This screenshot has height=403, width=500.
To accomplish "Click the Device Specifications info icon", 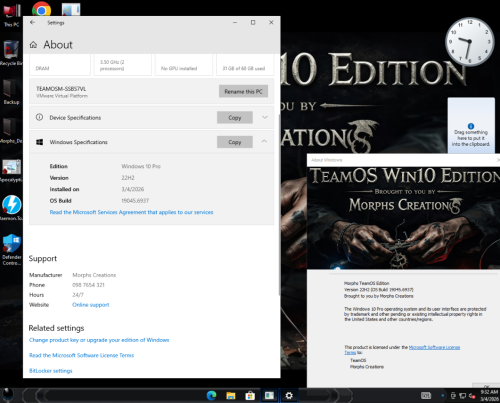I will (x=39, y=117).
